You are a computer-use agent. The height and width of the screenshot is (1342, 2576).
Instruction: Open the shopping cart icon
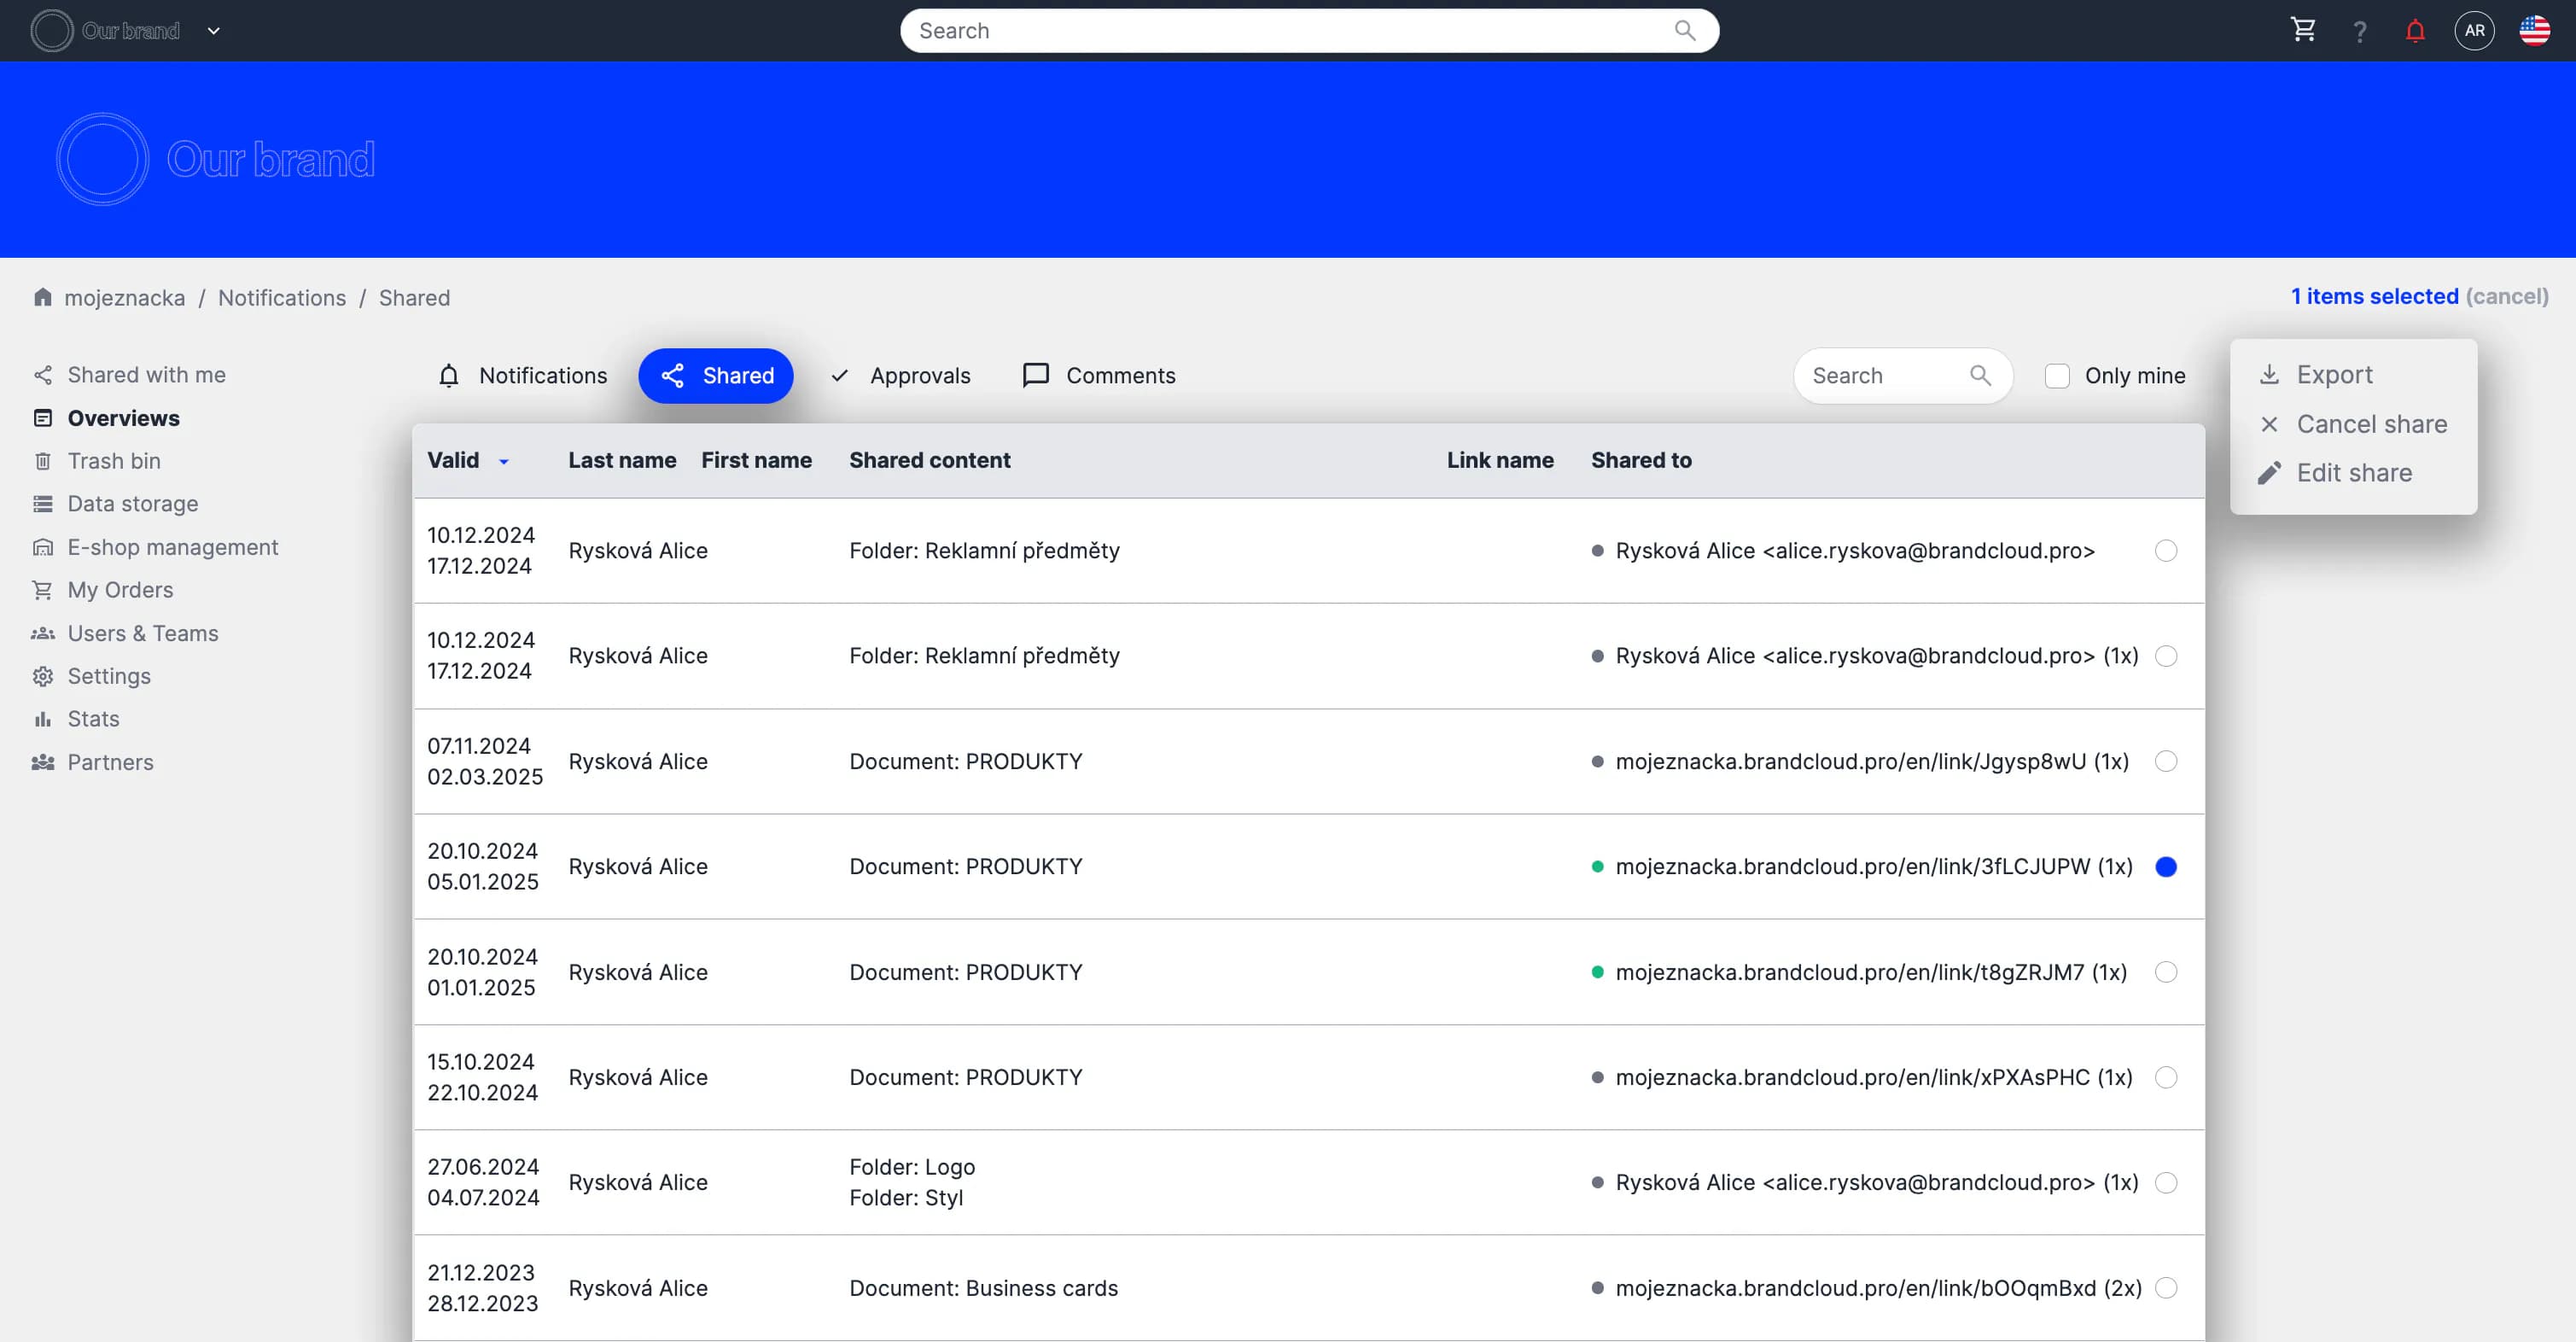(2303, 30)
